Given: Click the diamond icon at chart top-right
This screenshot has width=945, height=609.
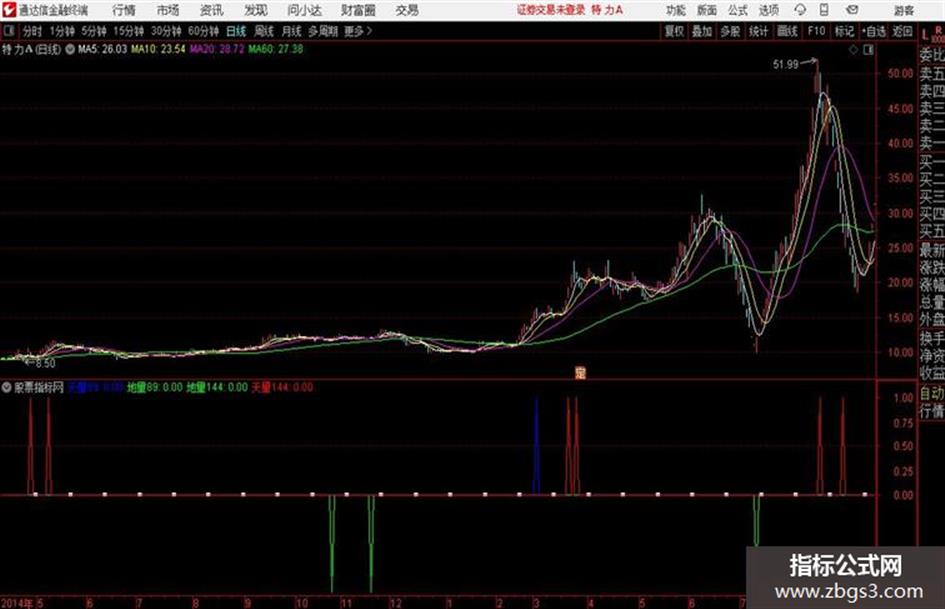Looking at the screenshot, I should [853, 50].
